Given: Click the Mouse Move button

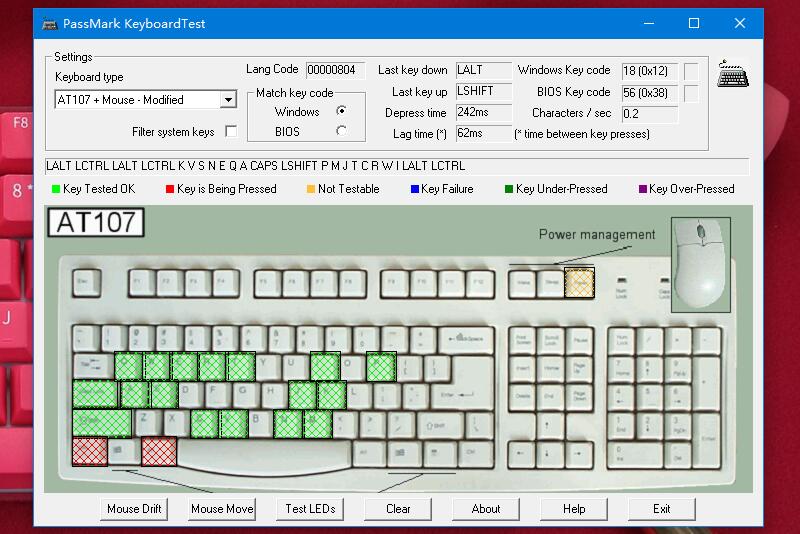Looking at the screenshot, I should click(222, 508).
